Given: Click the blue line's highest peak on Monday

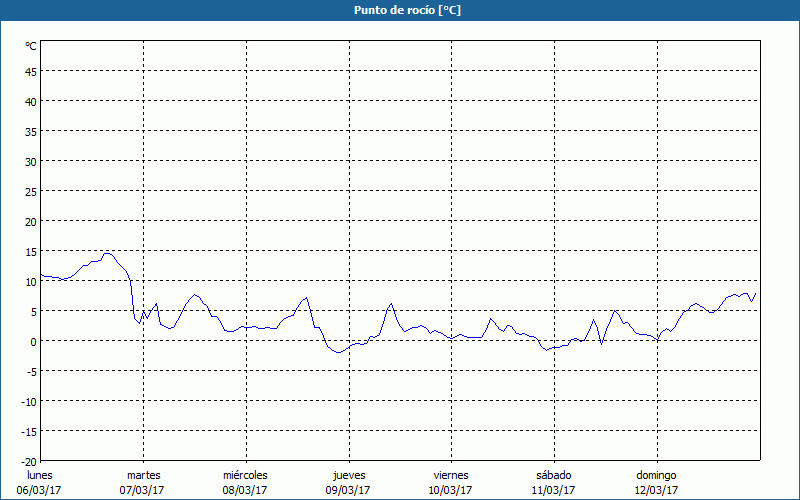Looking at the screenshot, I should pos(107,253).
